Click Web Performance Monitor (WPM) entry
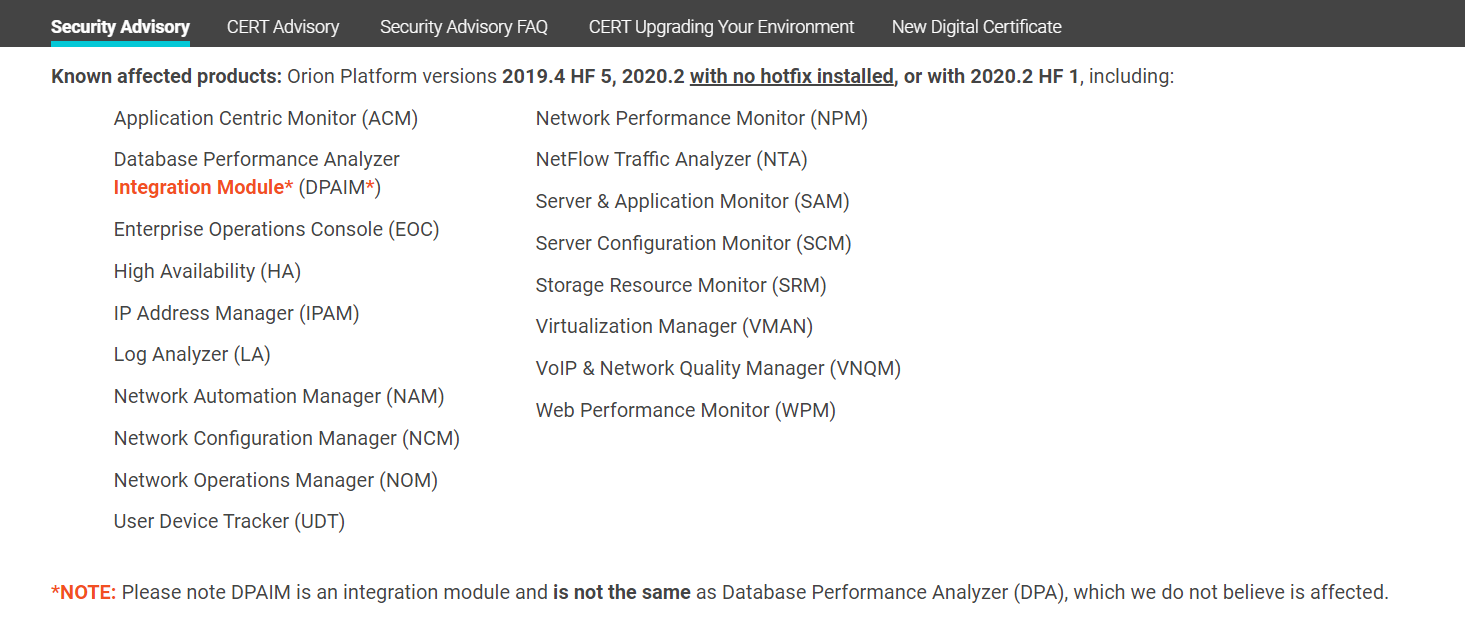This screenshot has width=1465, height=644. coord(685,410)
